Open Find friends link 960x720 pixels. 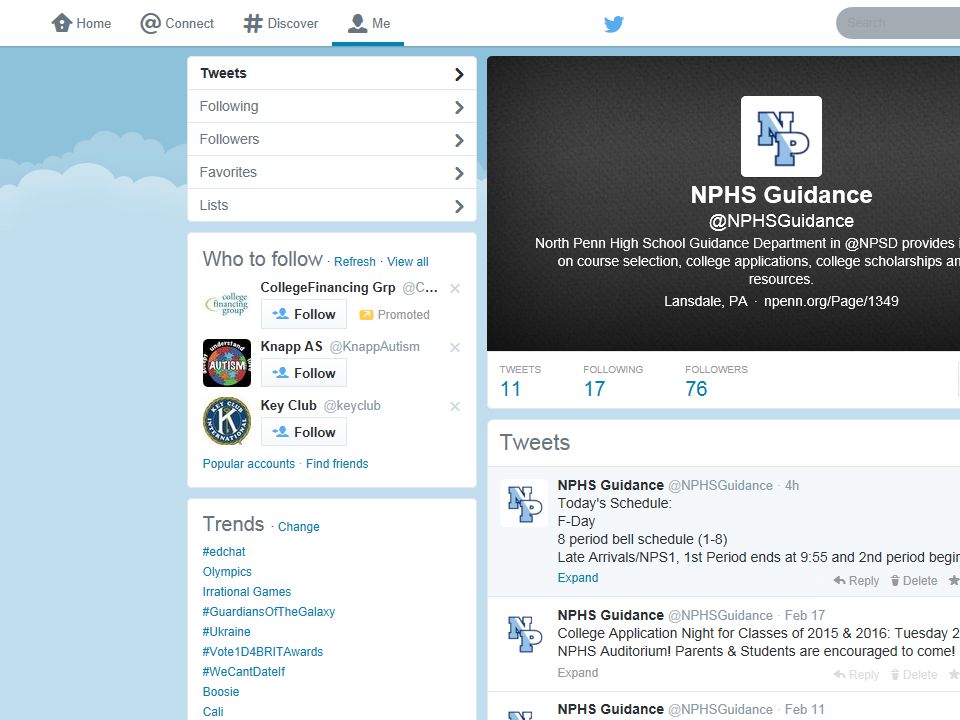click(x=337, y=463)
